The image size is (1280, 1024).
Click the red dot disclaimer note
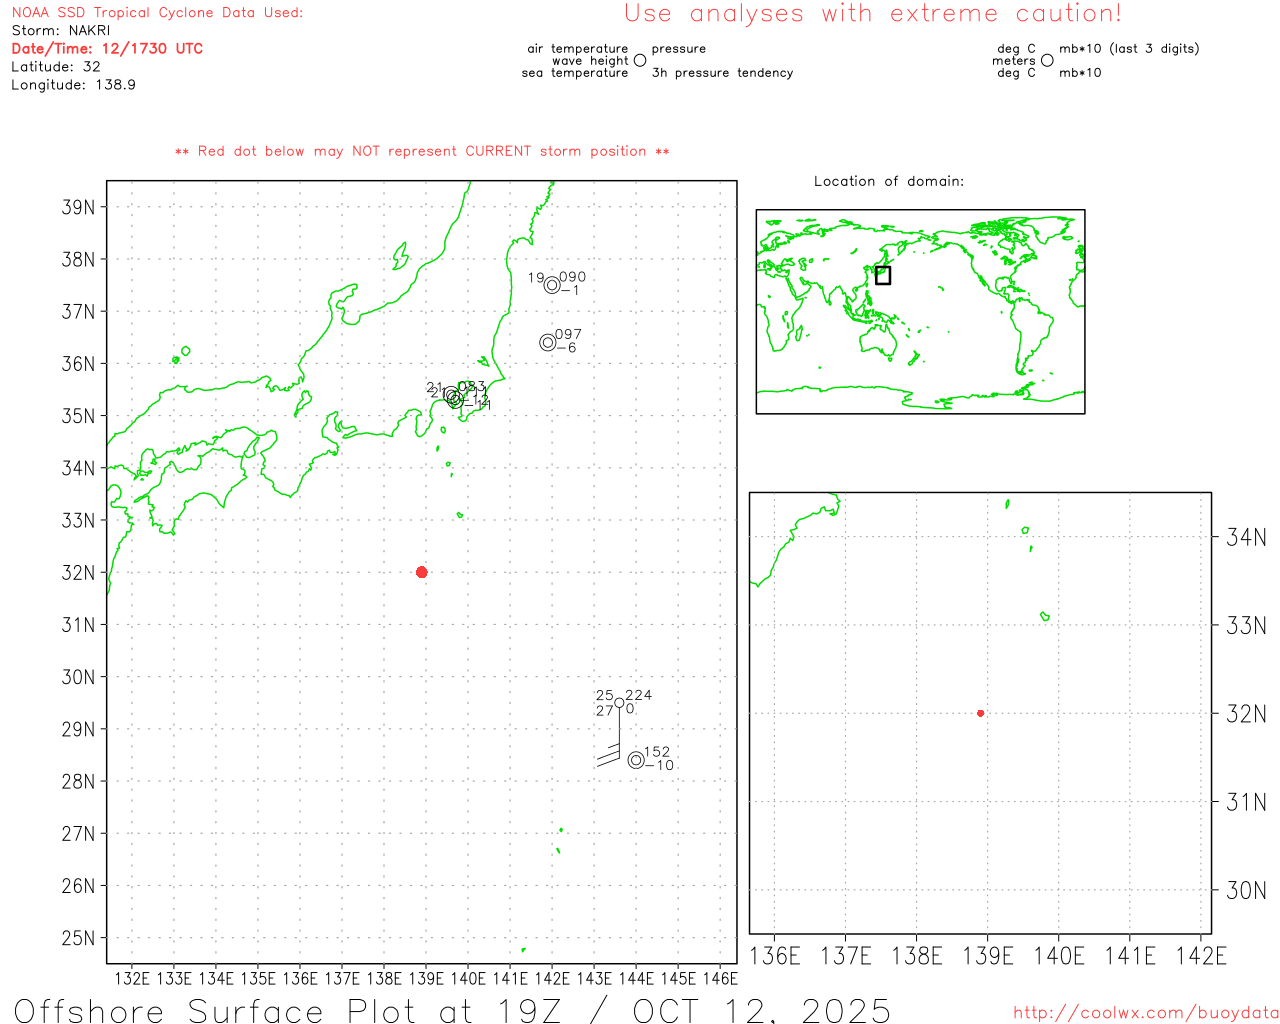[422, 151]
